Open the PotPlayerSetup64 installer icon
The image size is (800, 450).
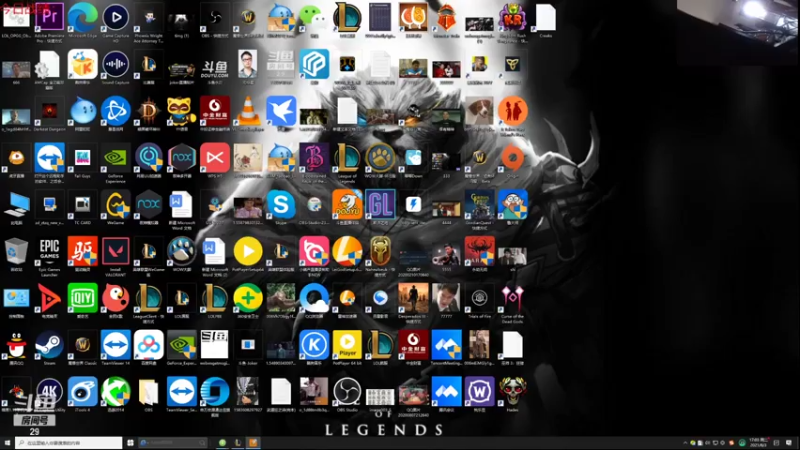[x=248, y=252]
